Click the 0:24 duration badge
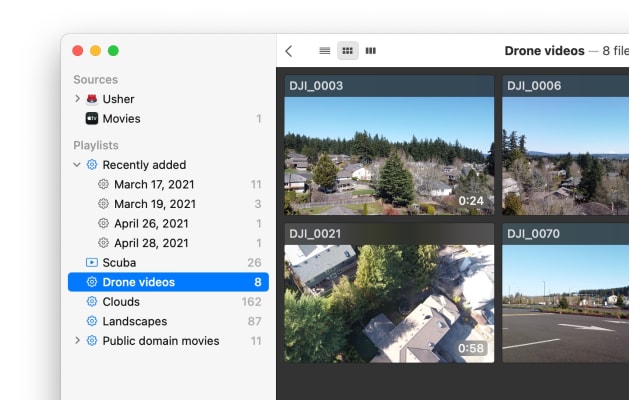 [x=471, y=201]
